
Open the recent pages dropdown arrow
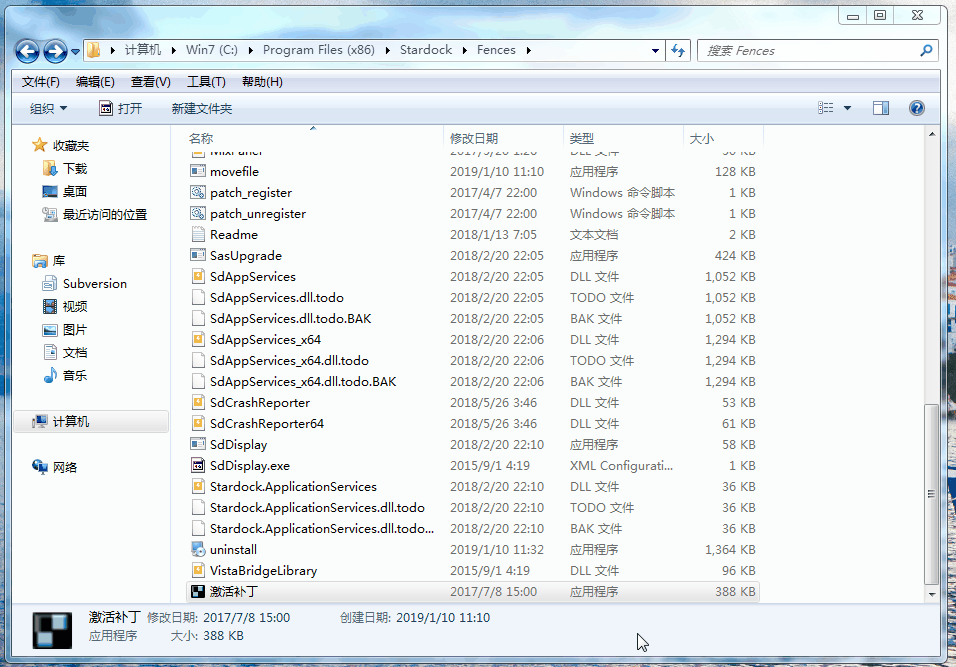tap(75, 52)
